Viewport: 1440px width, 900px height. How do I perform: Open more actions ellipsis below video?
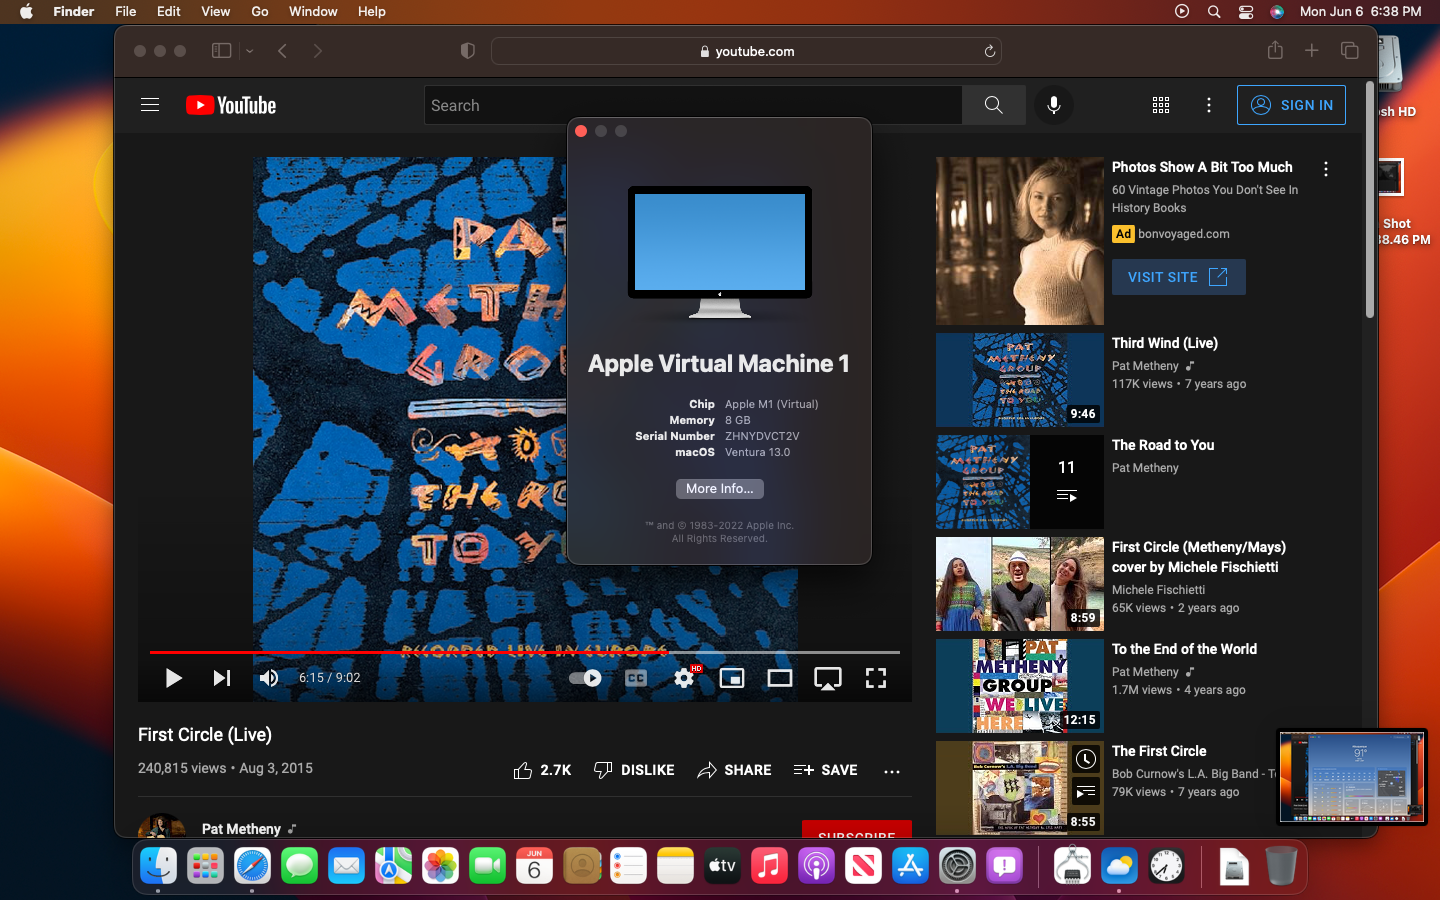892,771
